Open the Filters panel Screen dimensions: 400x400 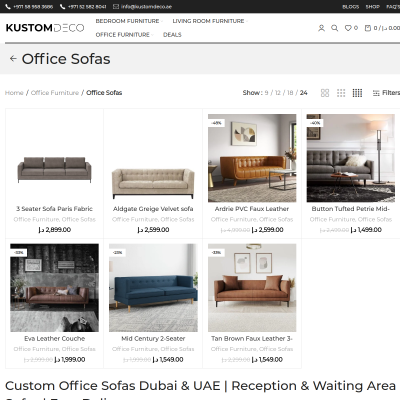[386, 93]
